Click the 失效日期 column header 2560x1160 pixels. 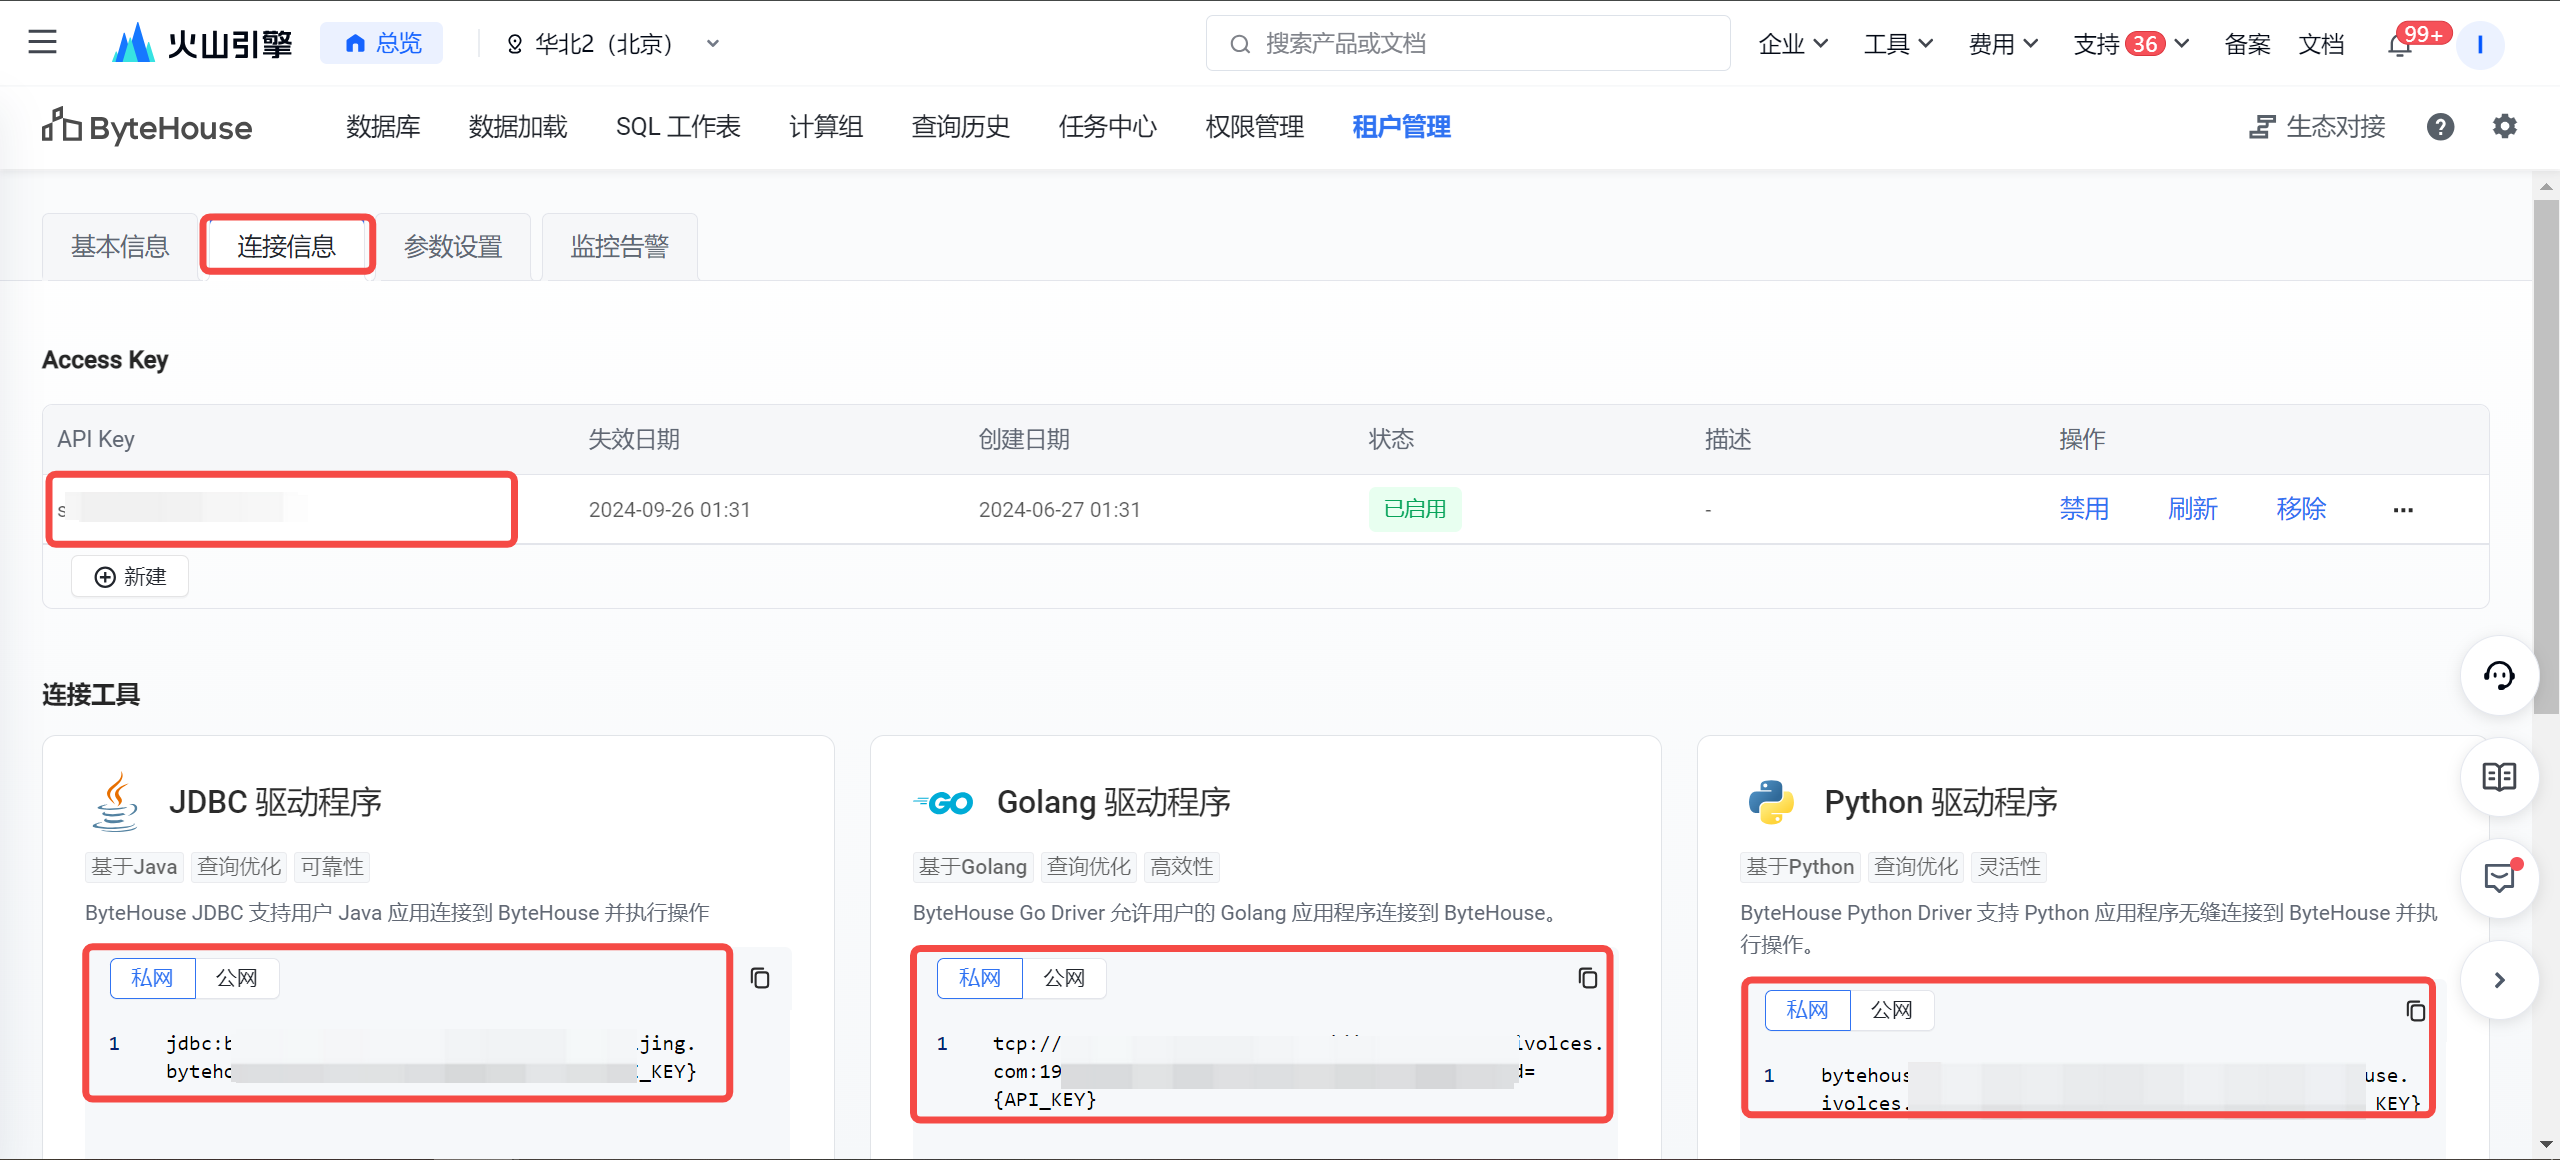pos(634,439)
